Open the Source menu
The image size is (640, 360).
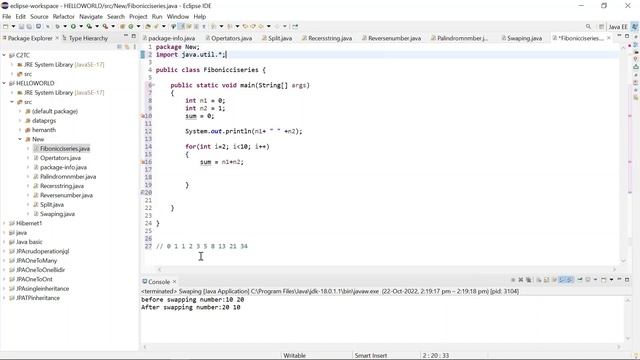coord(39,16)
